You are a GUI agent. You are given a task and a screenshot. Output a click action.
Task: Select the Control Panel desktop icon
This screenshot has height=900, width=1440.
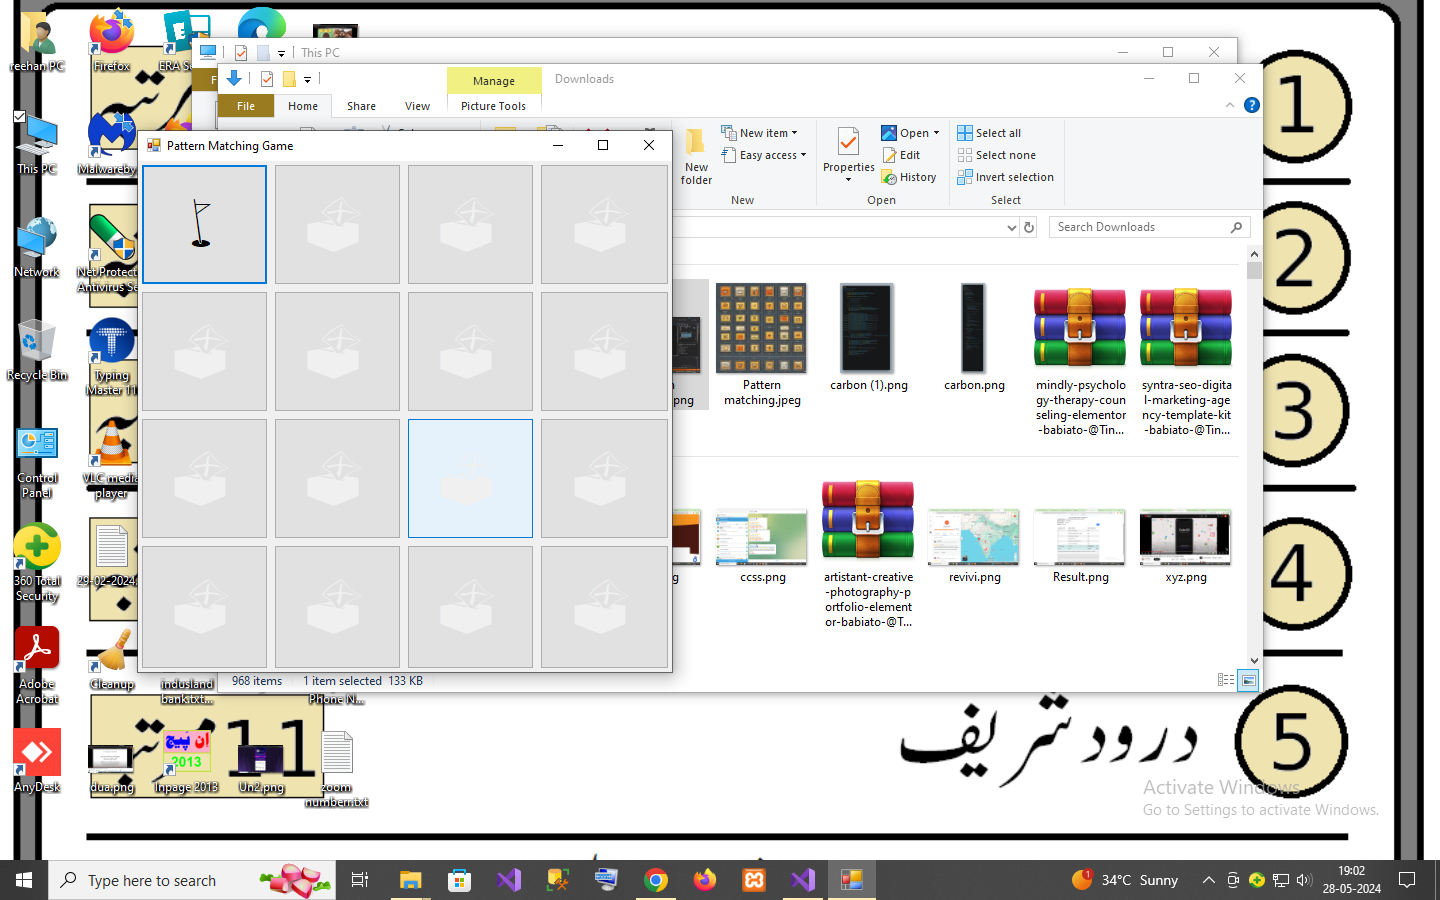click(37, 461)
